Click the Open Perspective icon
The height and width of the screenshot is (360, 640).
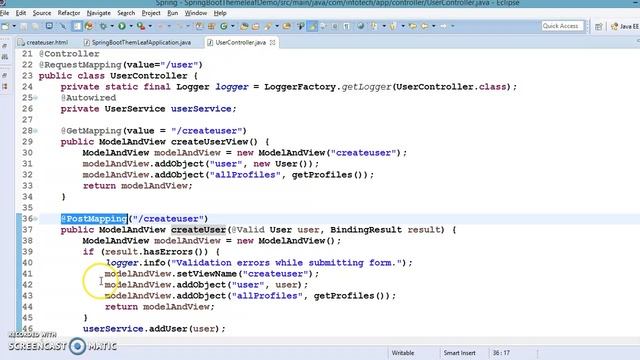(x=598, y=27)
